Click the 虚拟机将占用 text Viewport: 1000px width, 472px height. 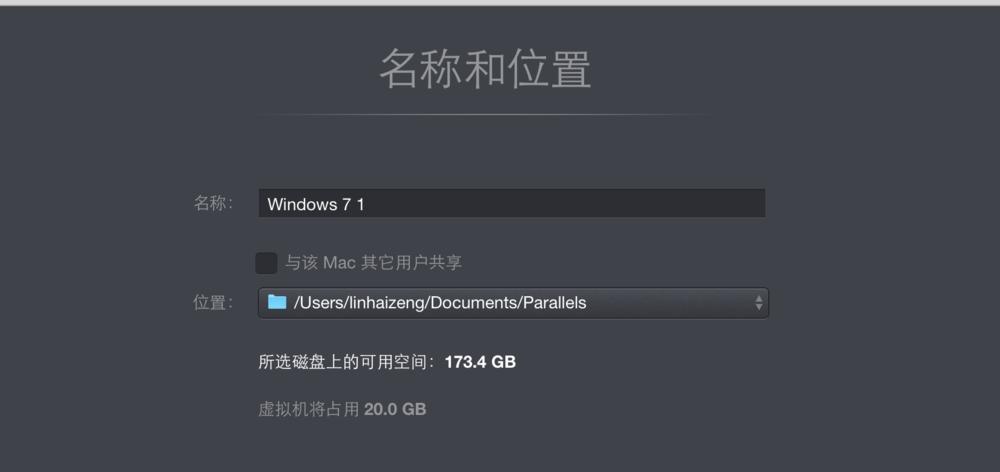click(309, 409)
